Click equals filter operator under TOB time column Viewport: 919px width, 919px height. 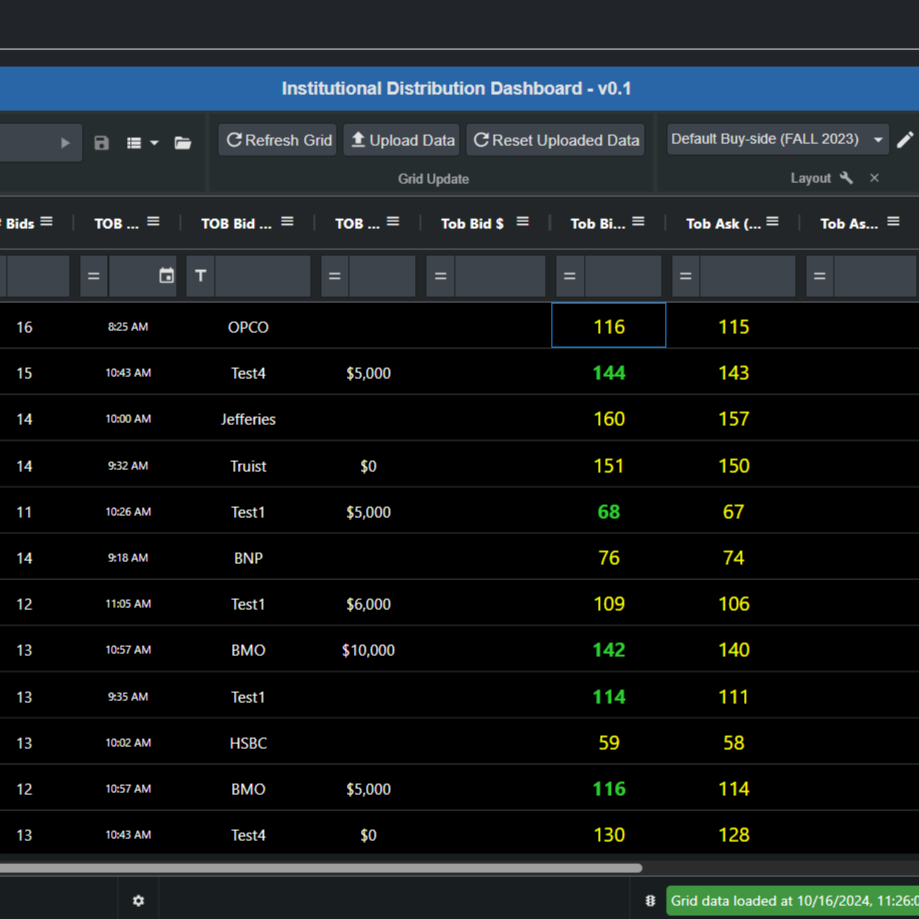tap(94, 276)
